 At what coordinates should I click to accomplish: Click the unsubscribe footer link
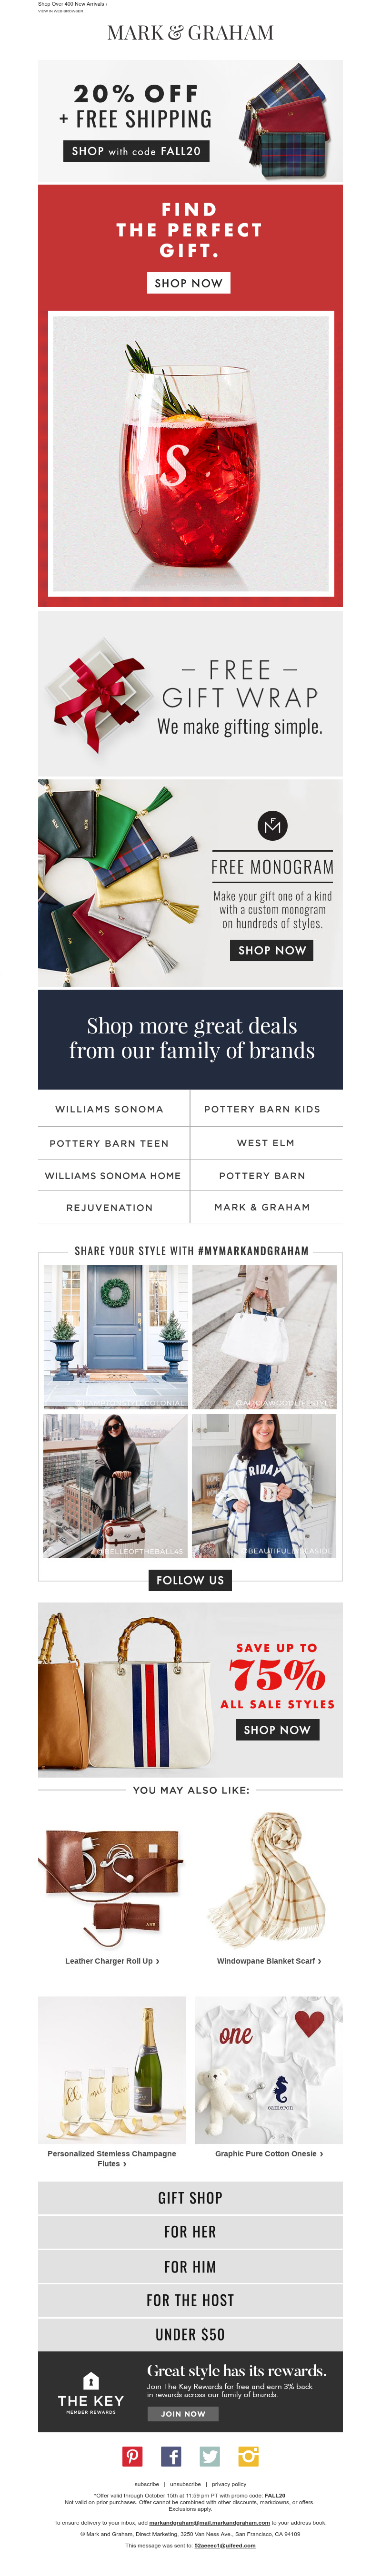(185, 2484)
